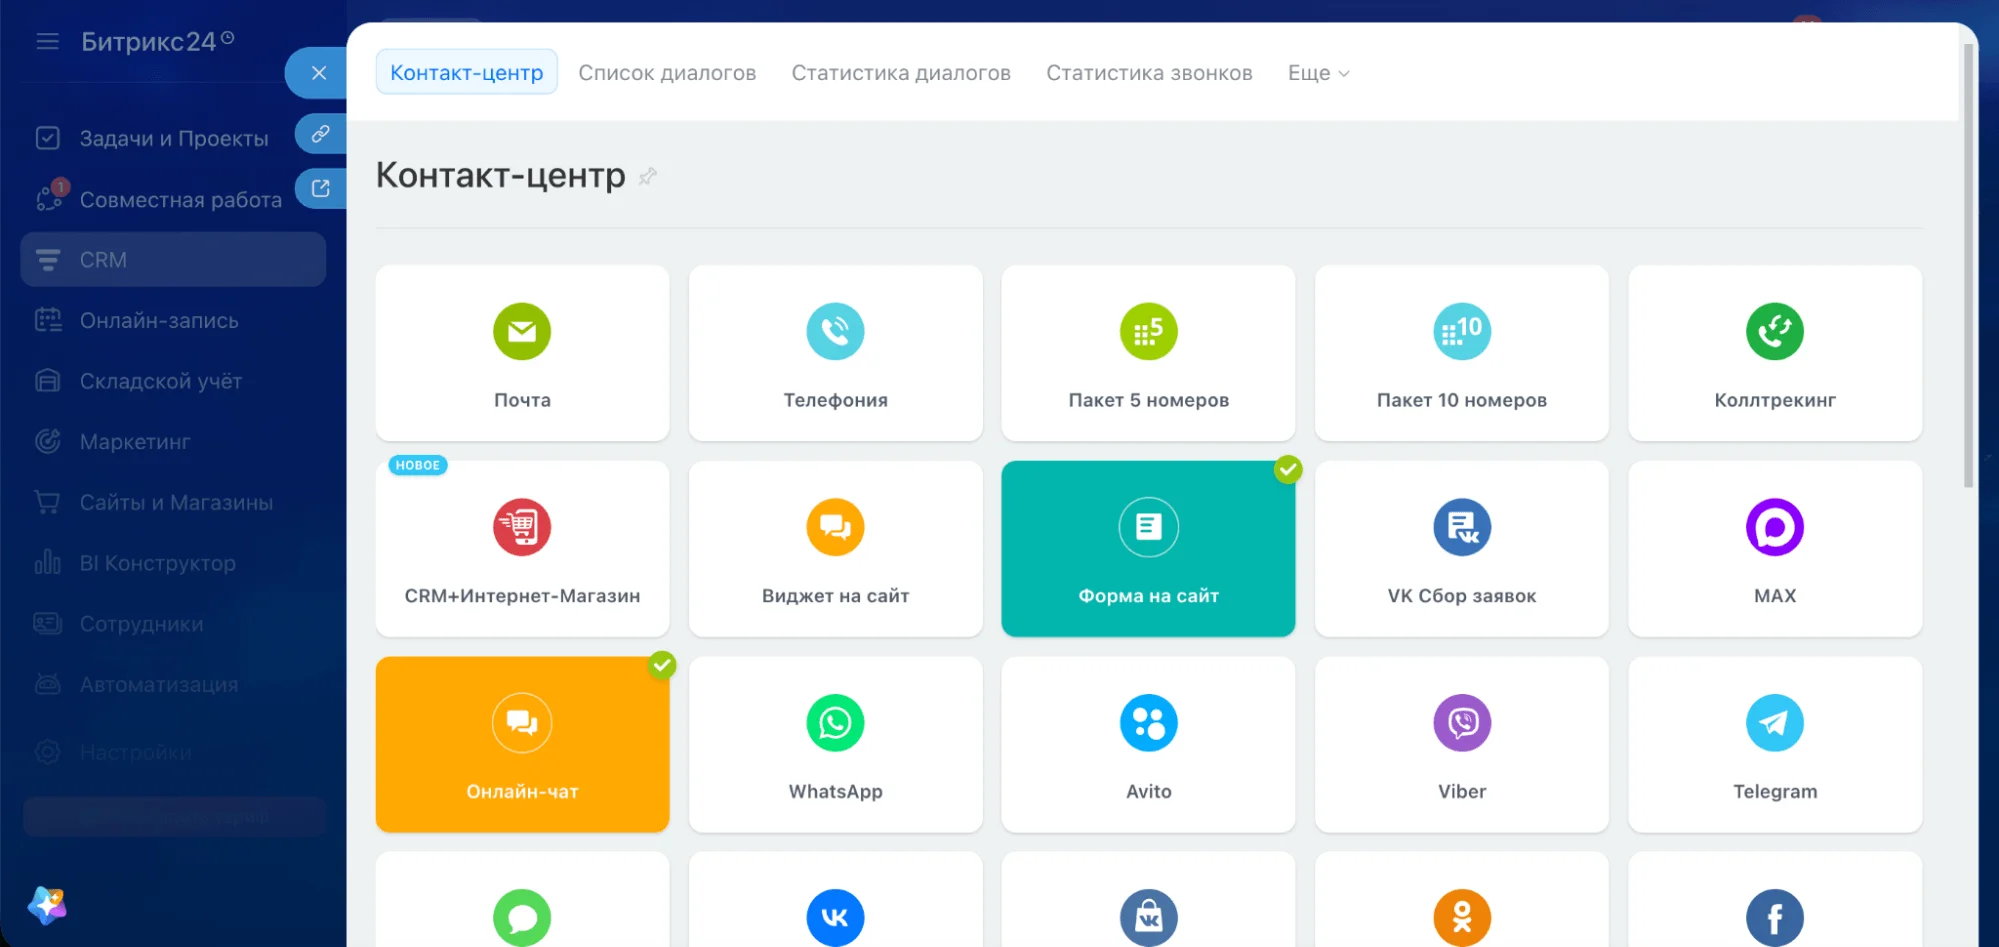The height and width of the screenshot is (947, 1999).
Task: Select the Пакет 5 номеров icon
Action: [x=1148, y=331]
